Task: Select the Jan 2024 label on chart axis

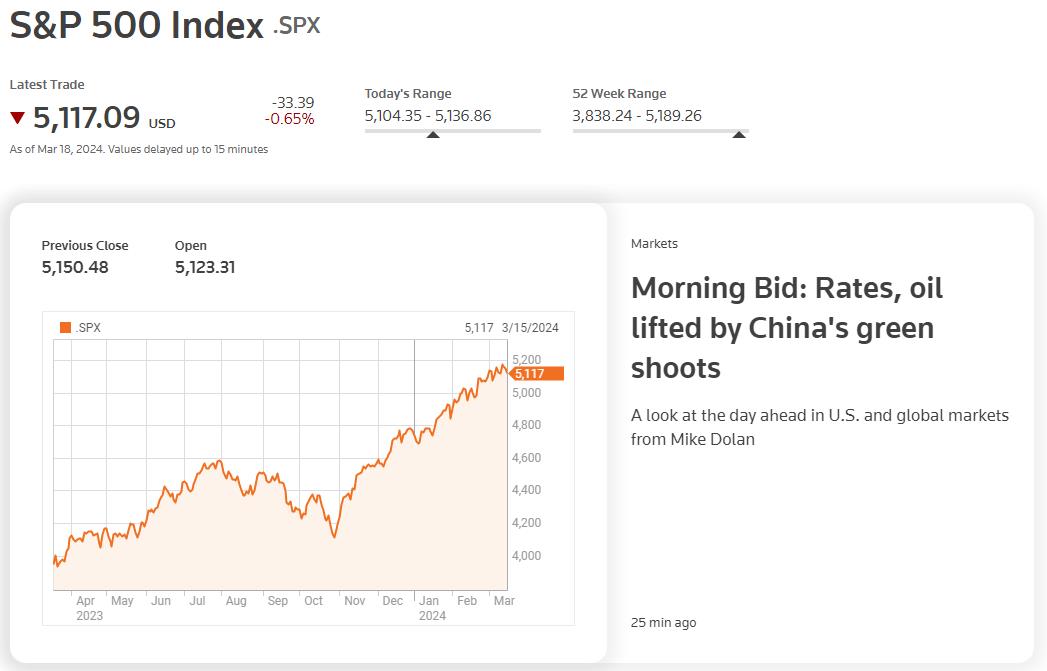Action: click(x=431, y=608)
